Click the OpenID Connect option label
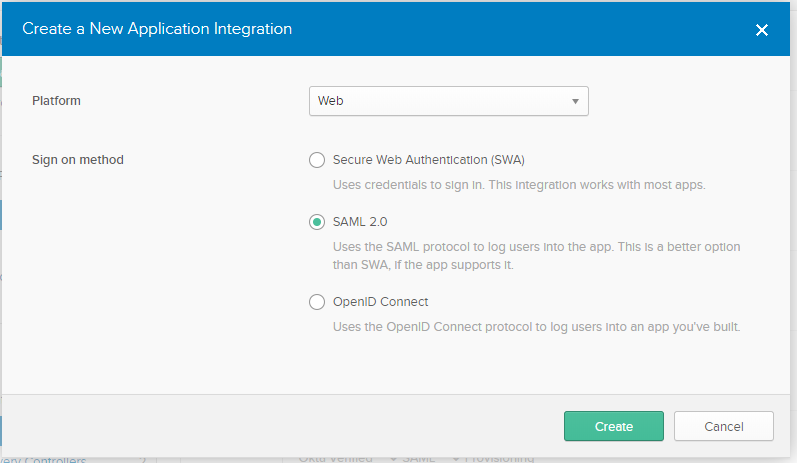The width and height of the screenshot is (797, 463). point(380,302)
